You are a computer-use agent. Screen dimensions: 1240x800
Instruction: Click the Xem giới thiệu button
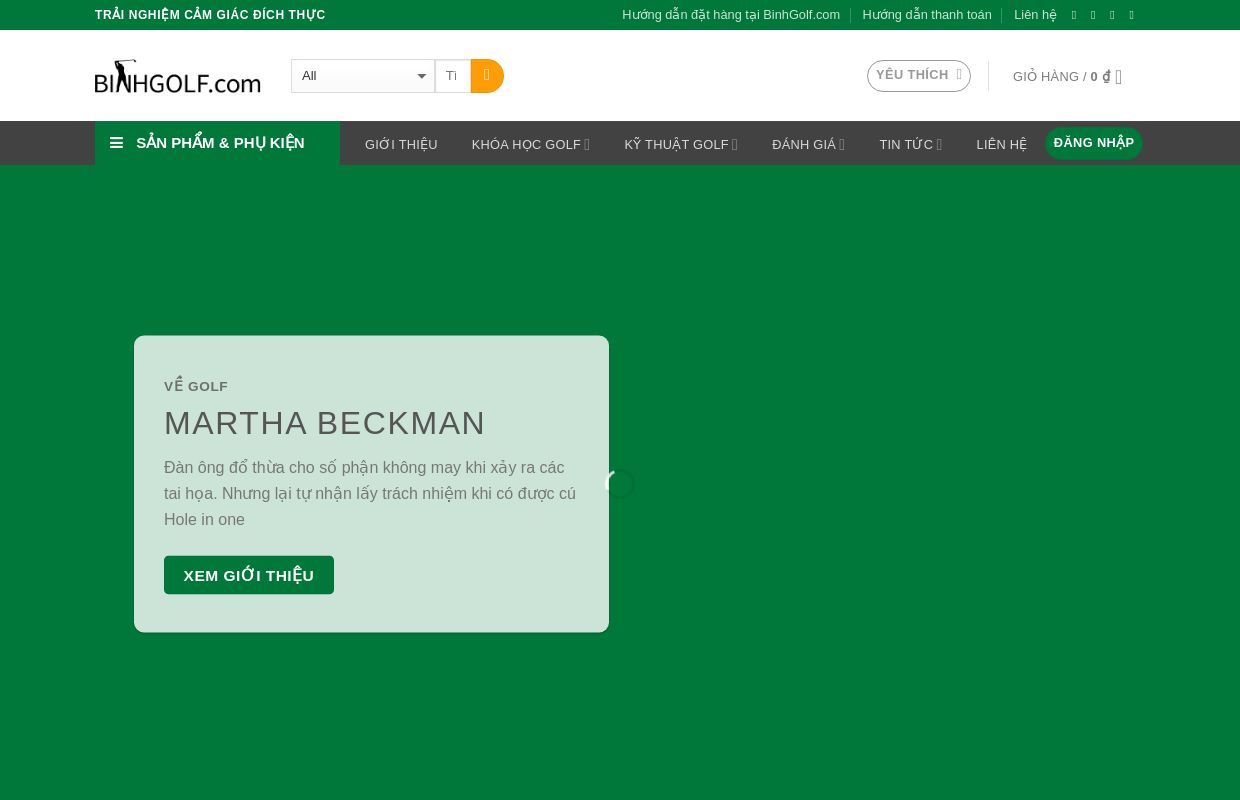pyautogui.click(x=249, y=575)
